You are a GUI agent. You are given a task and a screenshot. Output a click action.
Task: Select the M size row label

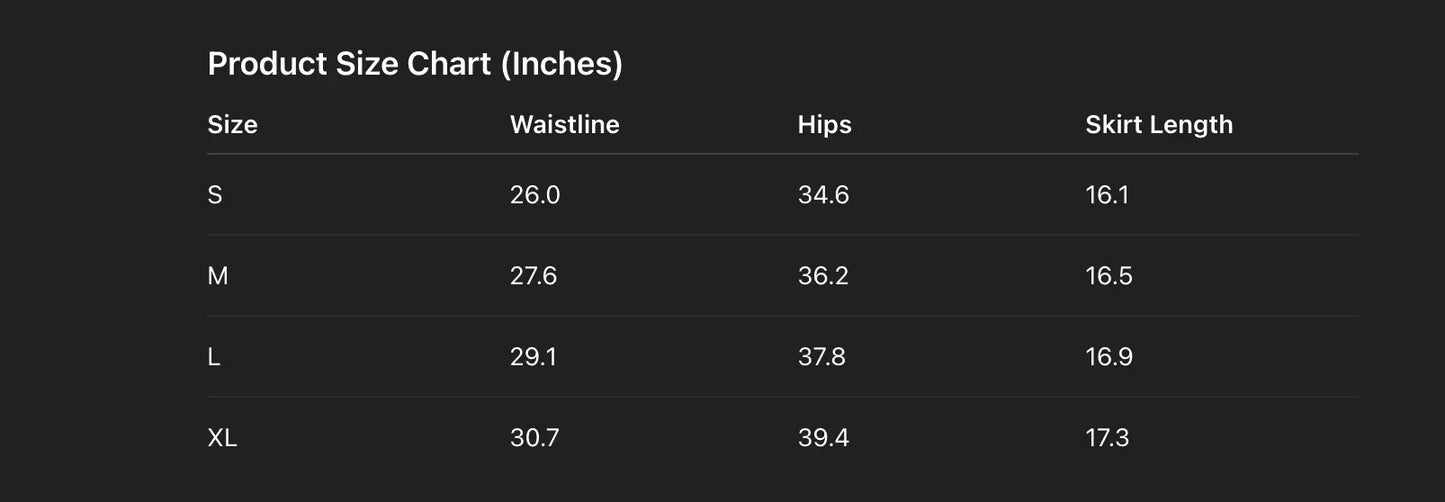tap(218, 276)
